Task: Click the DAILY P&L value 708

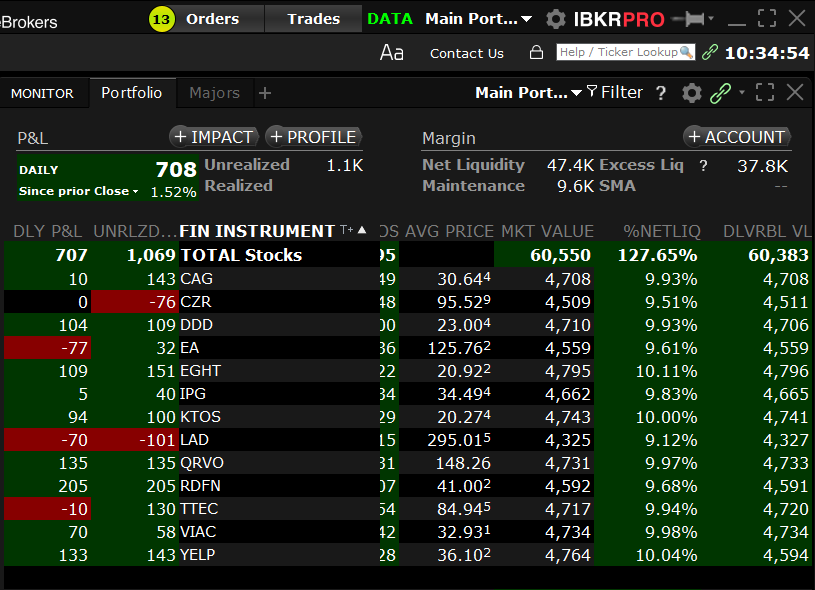Action: (176, 169)
